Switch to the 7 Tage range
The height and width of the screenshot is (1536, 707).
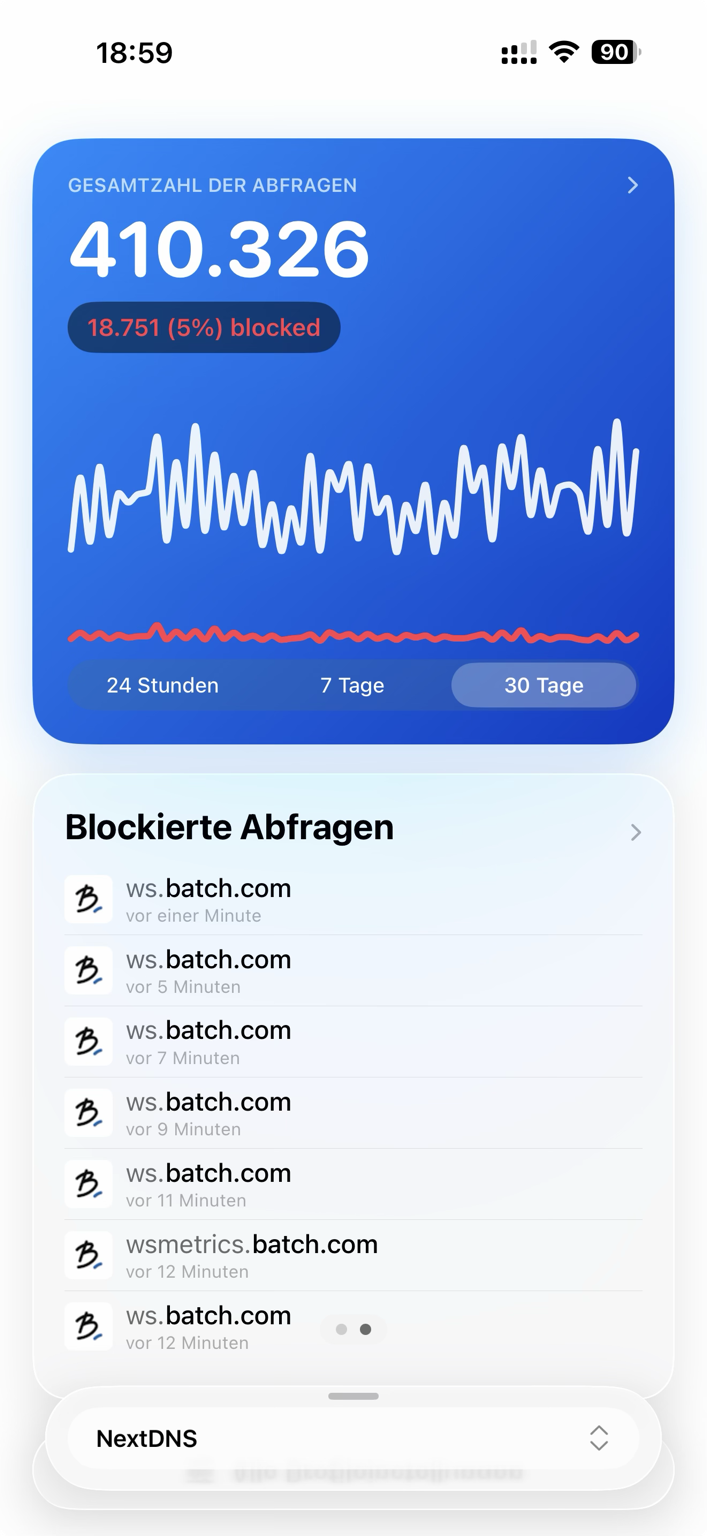pos(352,685)
